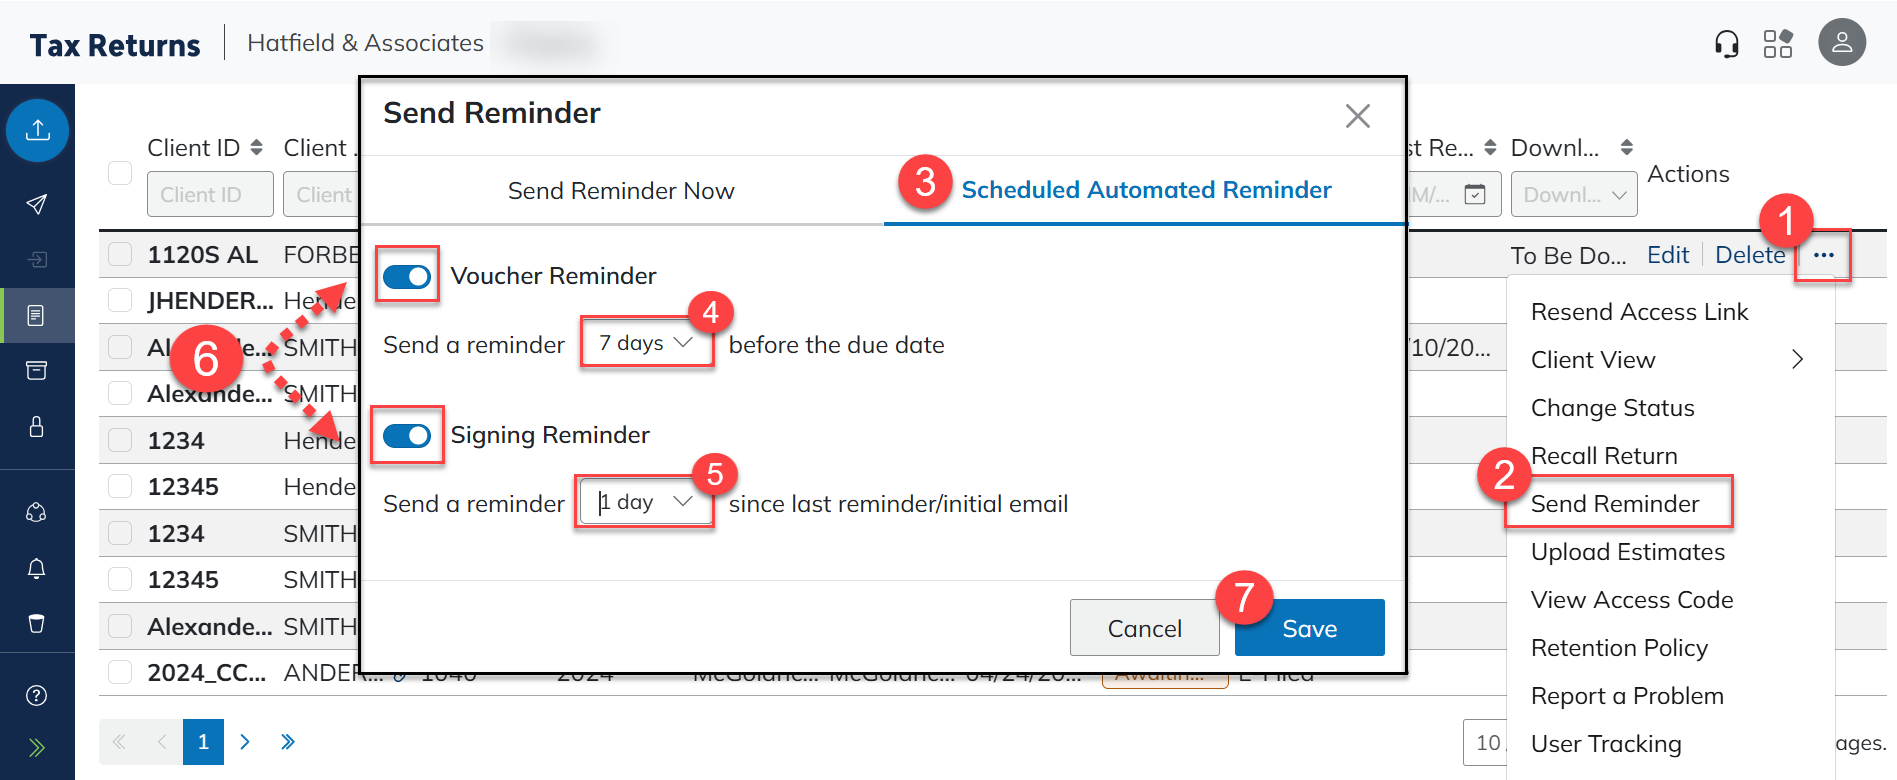The height and width of the screenshot is (780, 1897).
Task: Click the Save button
Action: tap(1309, 628)
